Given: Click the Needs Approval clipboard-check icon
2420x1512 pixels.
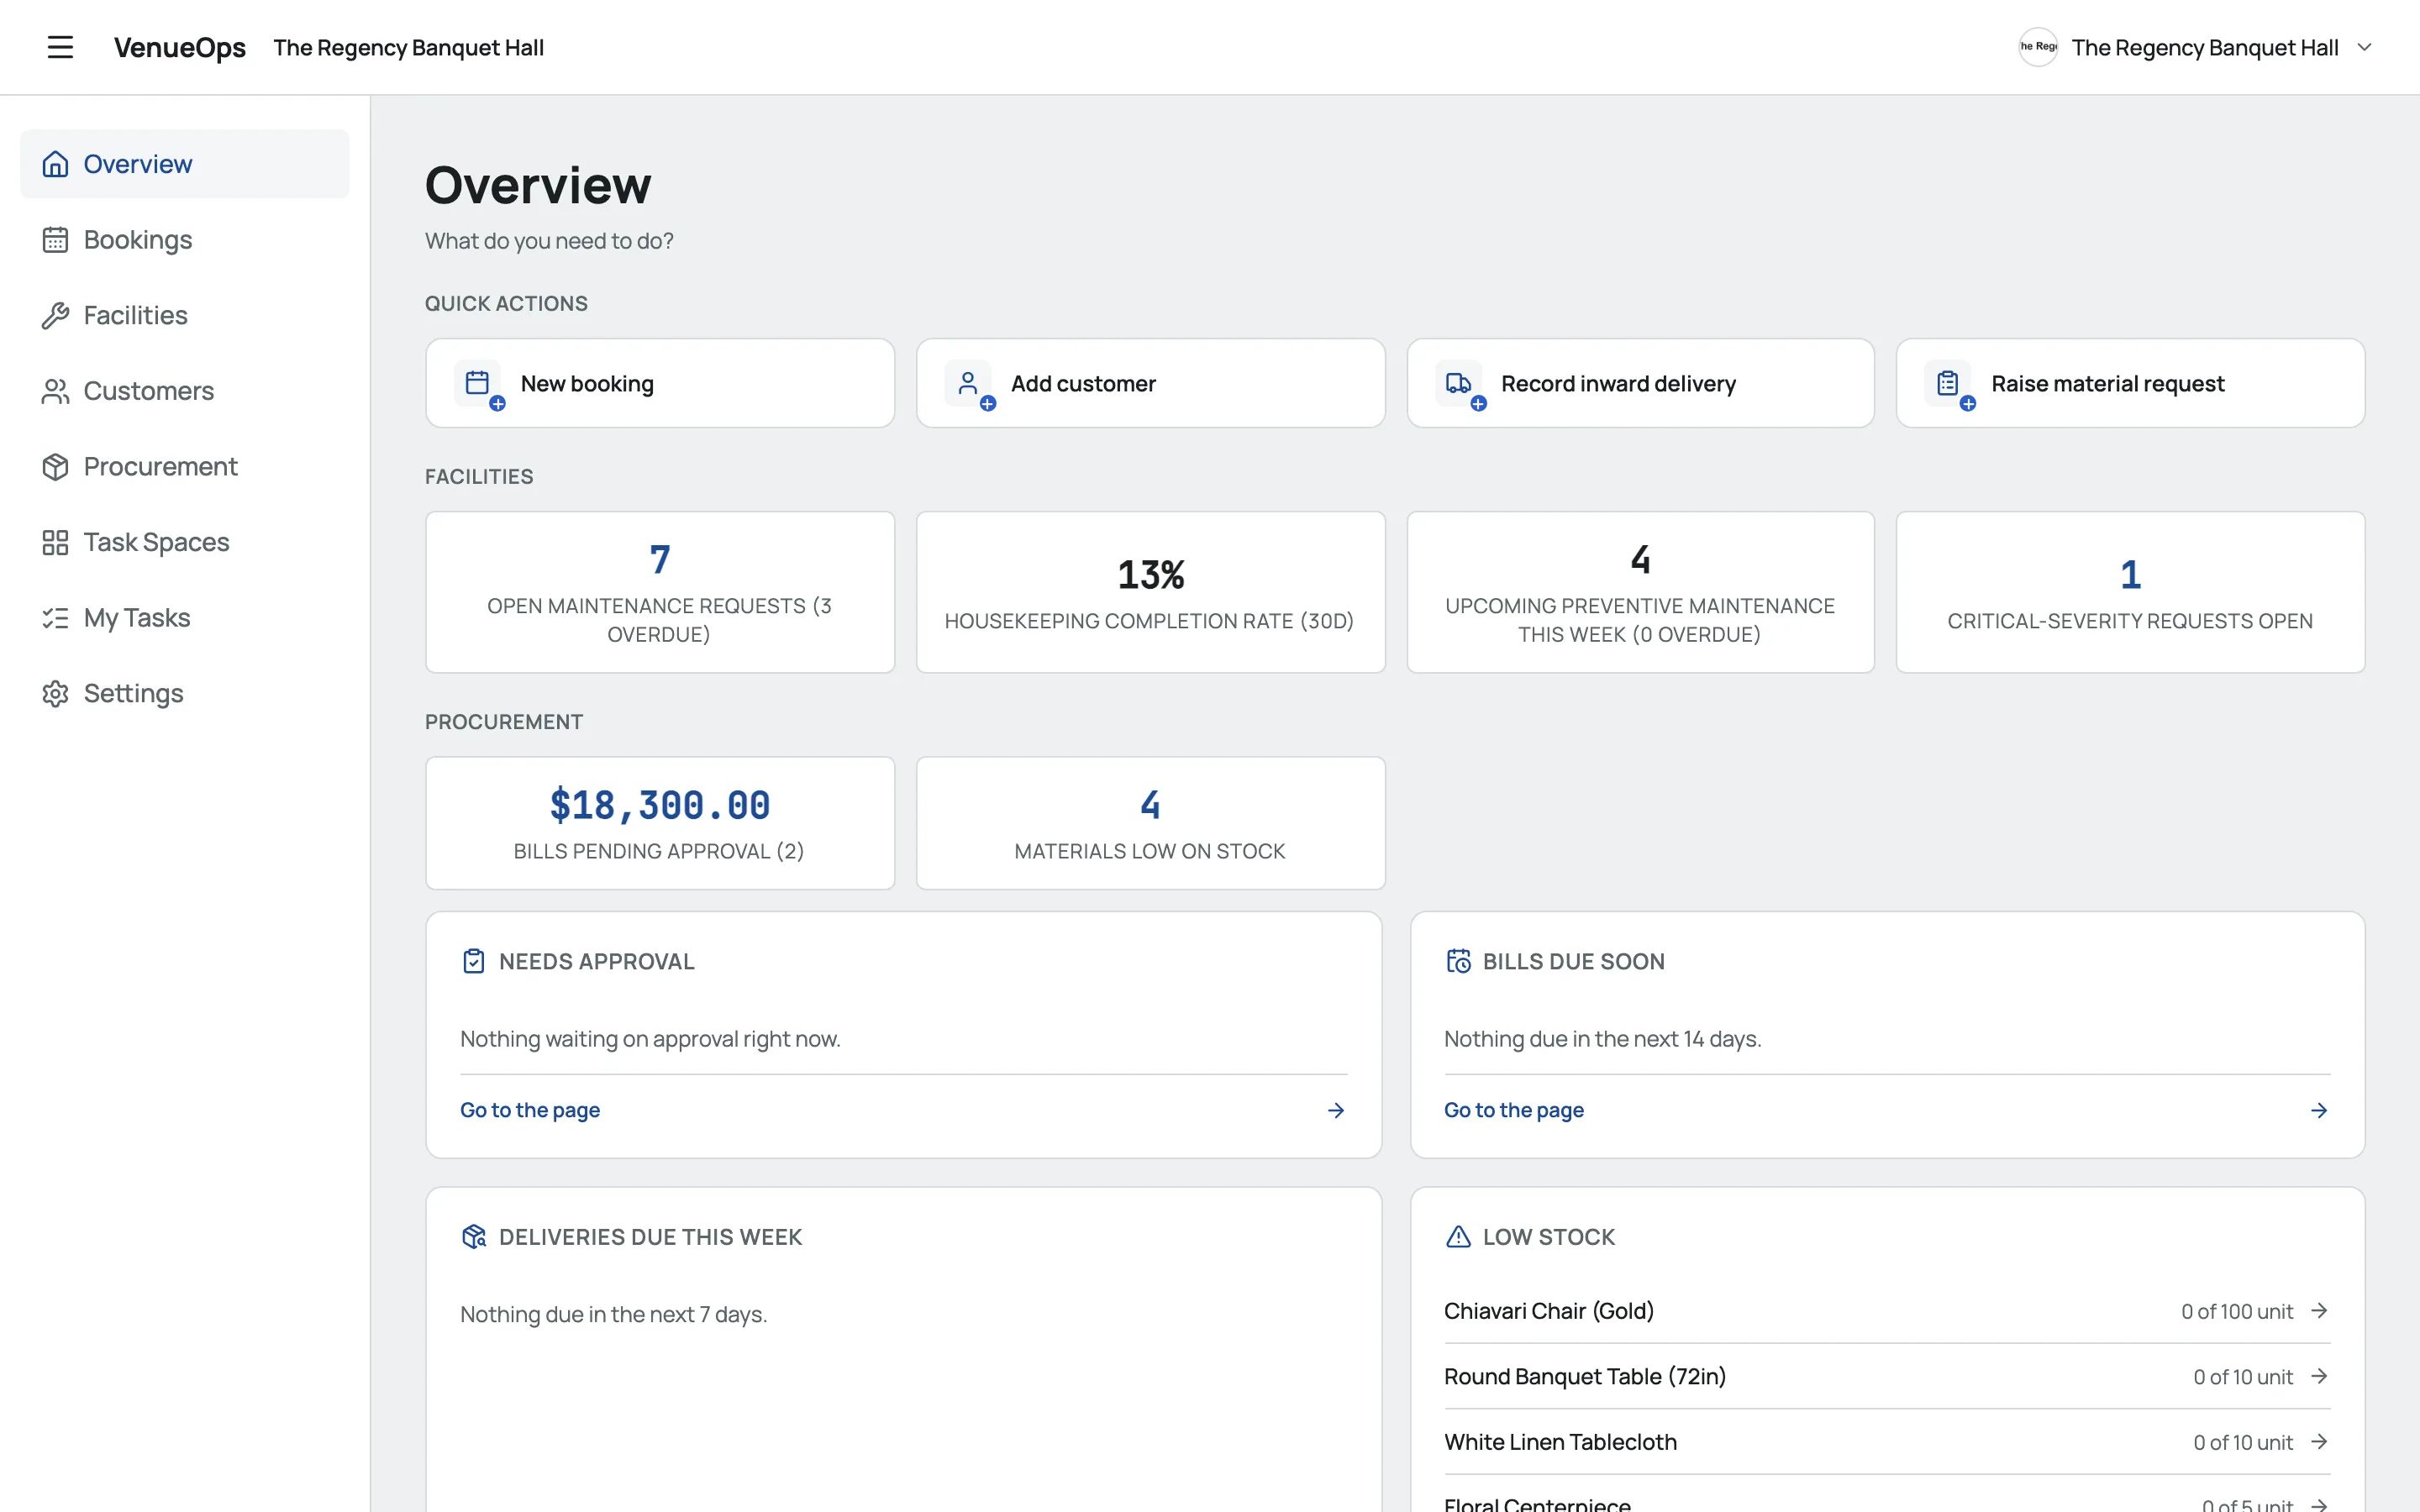Looking at the screenshot, I should pos(474,961).
